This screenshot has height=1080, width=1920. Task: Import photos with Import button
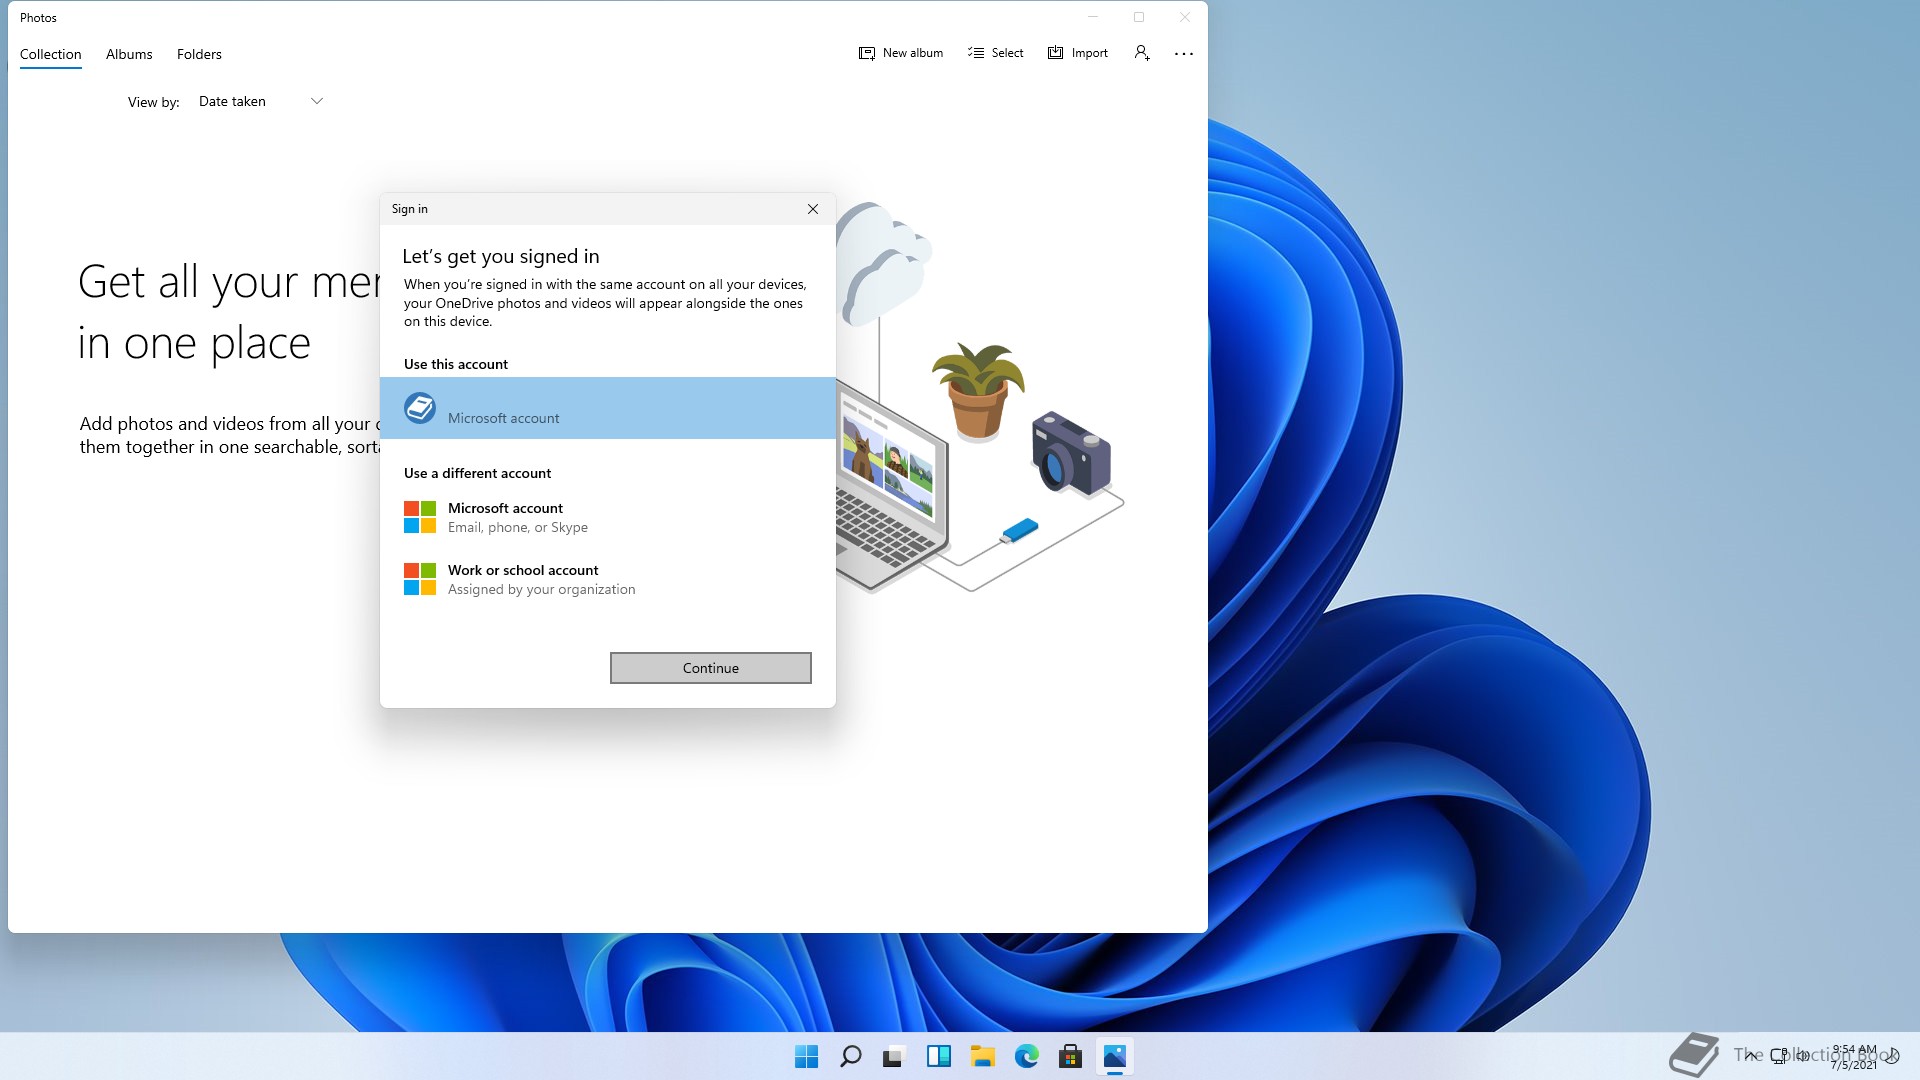click(x=1078, y=53)
